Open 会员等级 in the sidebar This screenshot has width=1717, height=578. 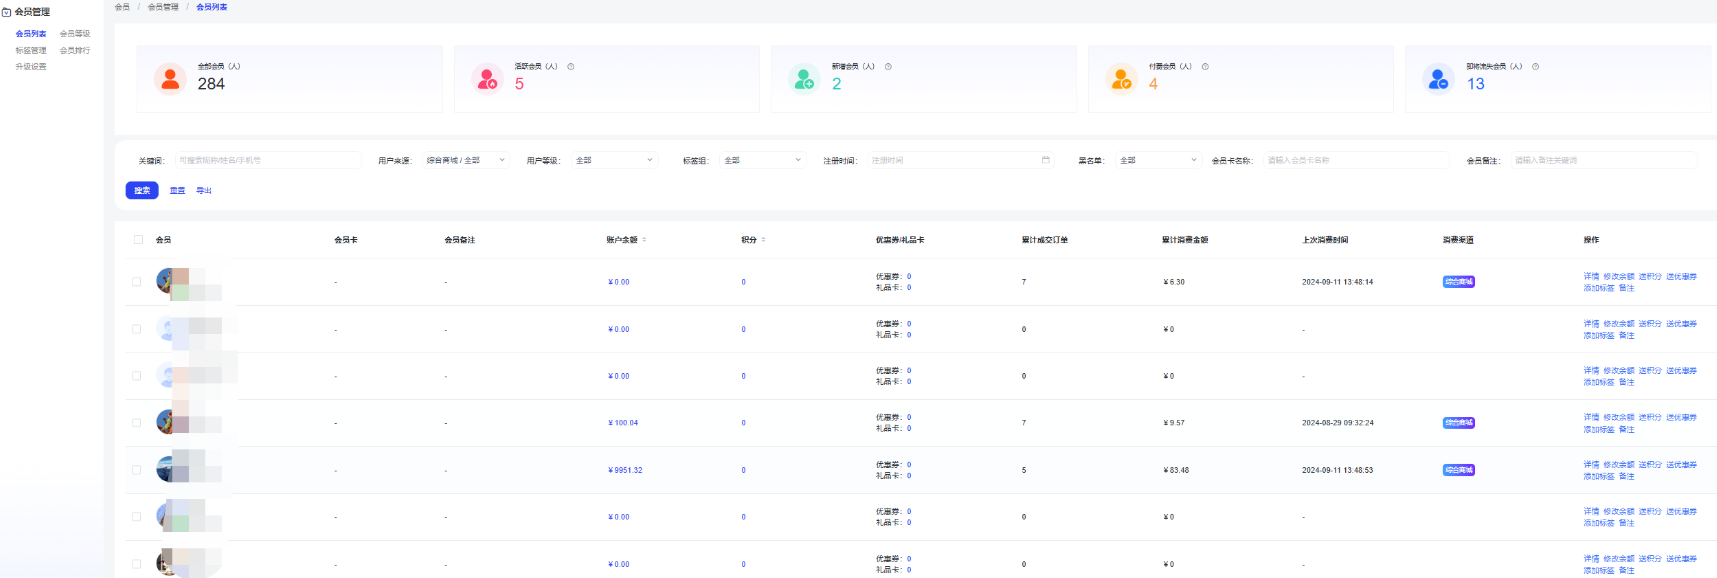[x=75, y=34]
